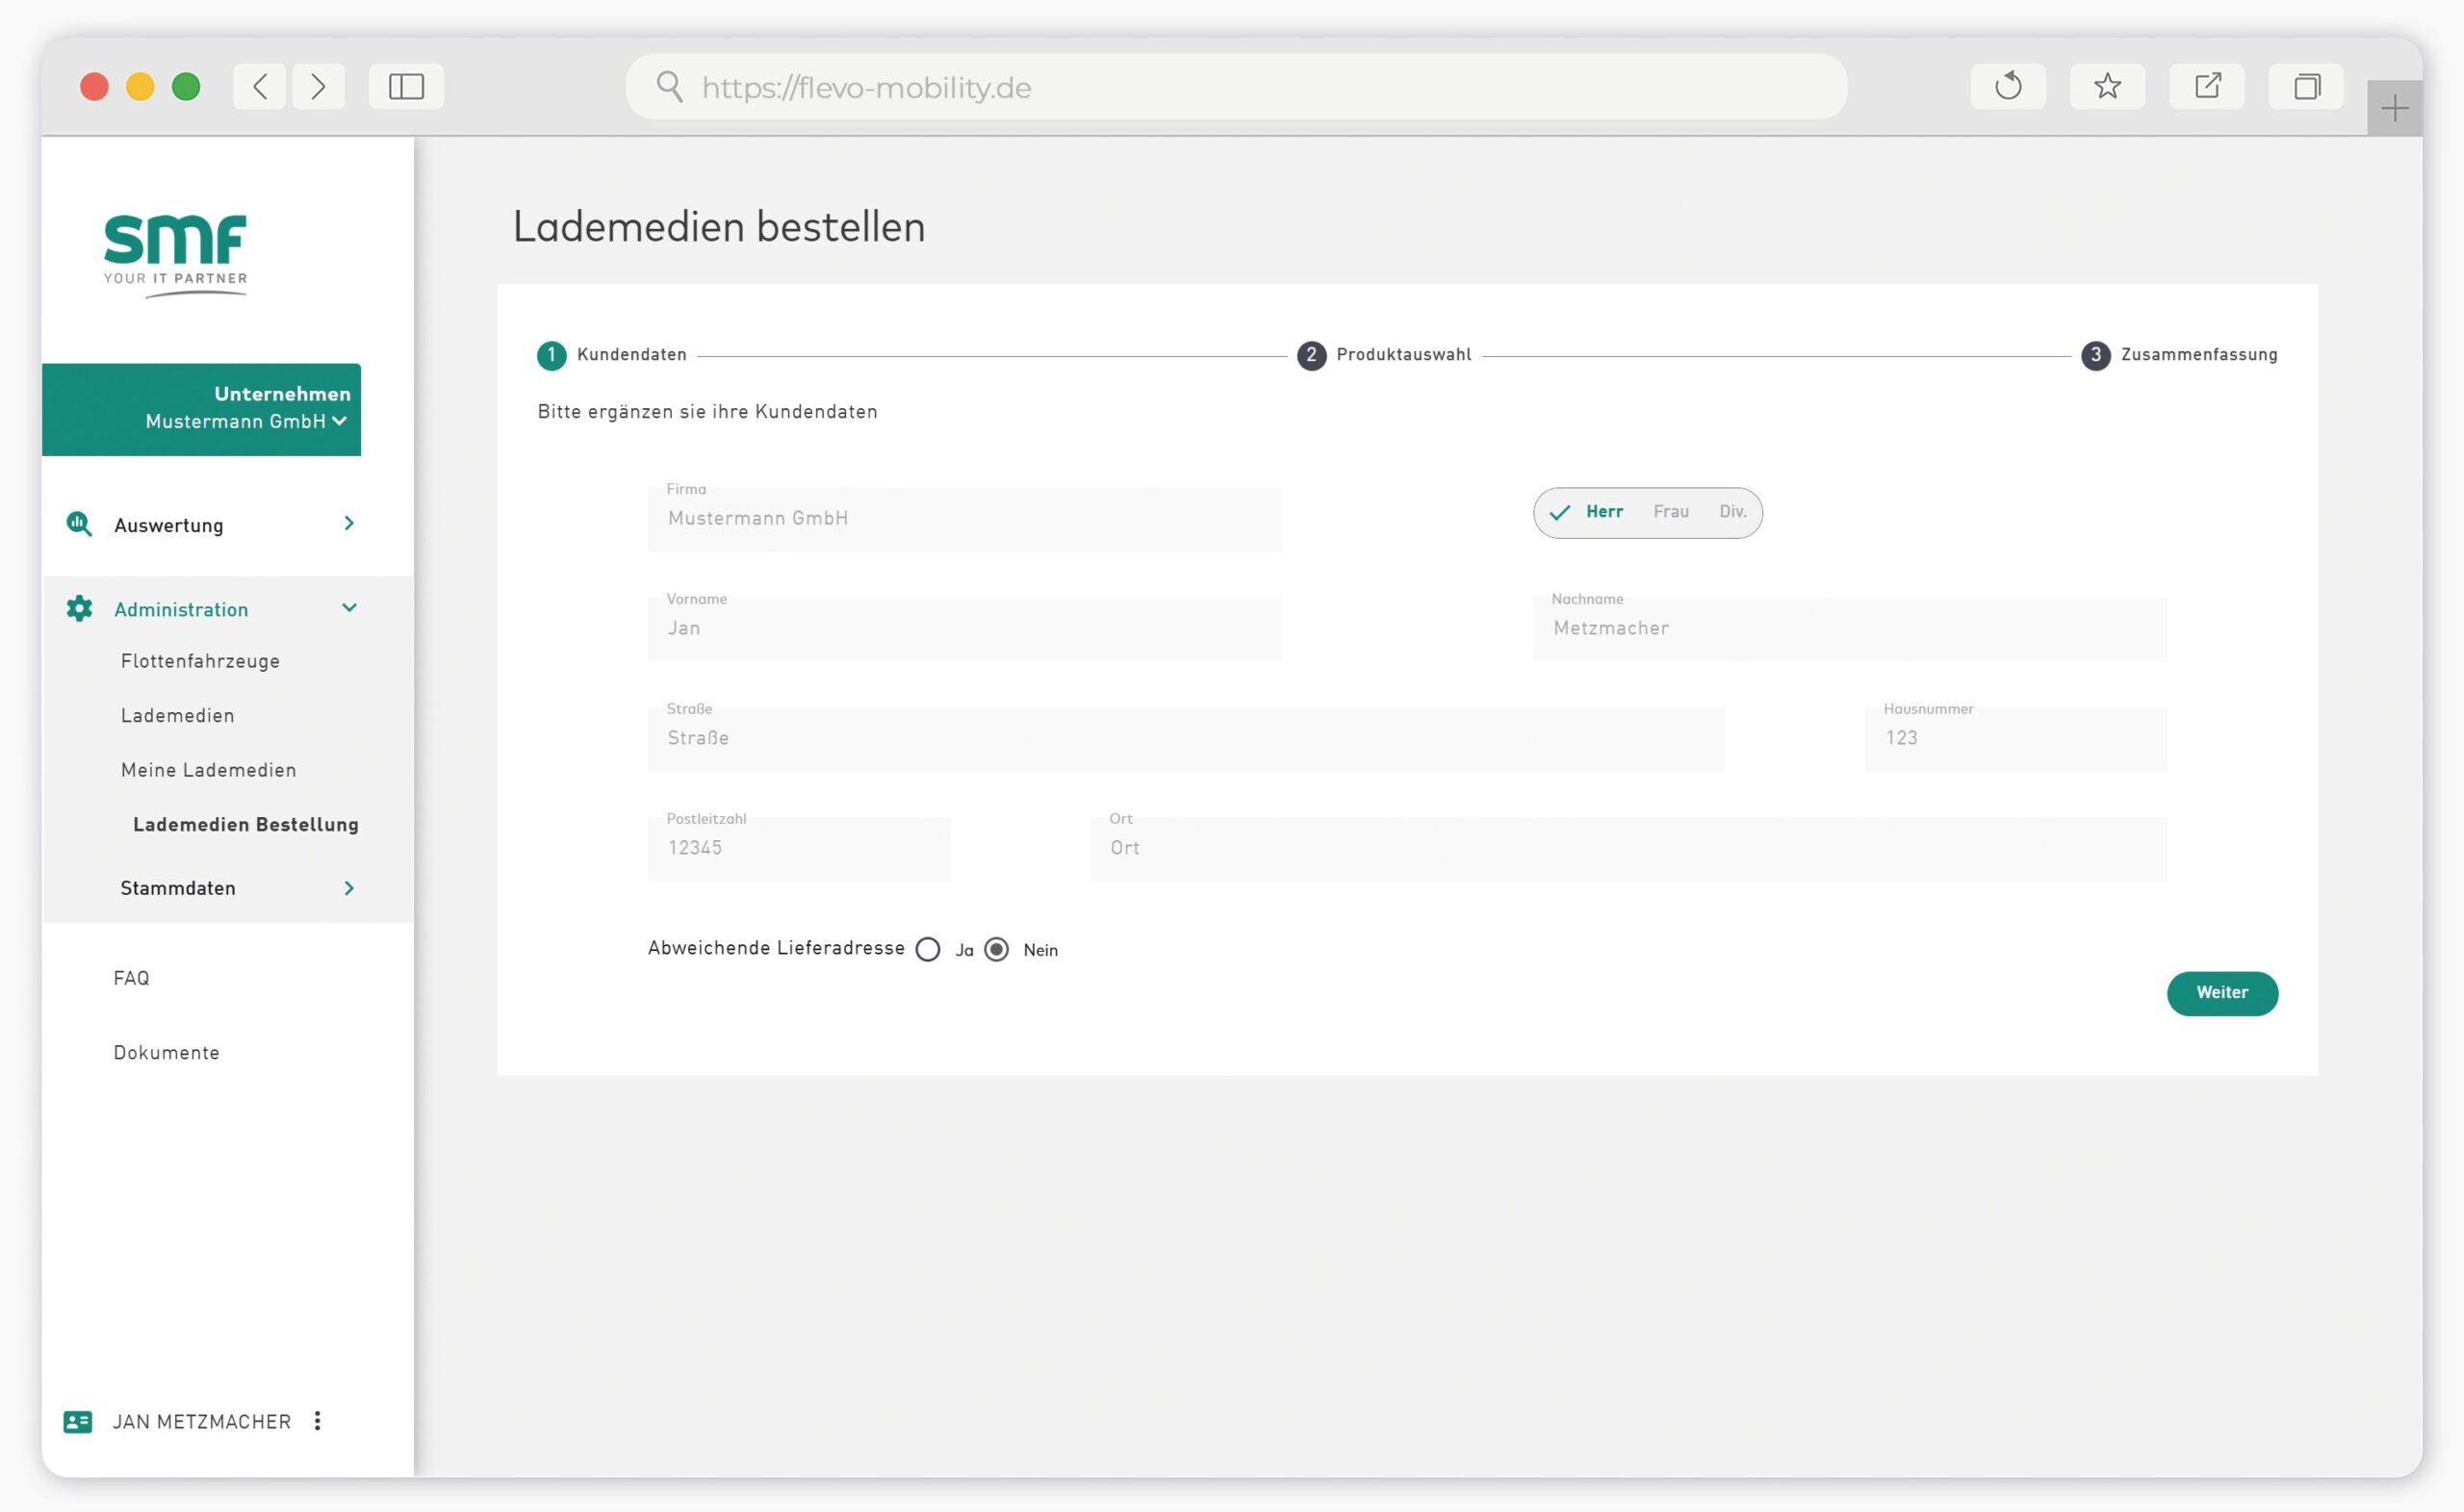Click the contact card icon next to JAN METZMACHER
This screenshot has width=2464, height=1512.
(78, 1421)
